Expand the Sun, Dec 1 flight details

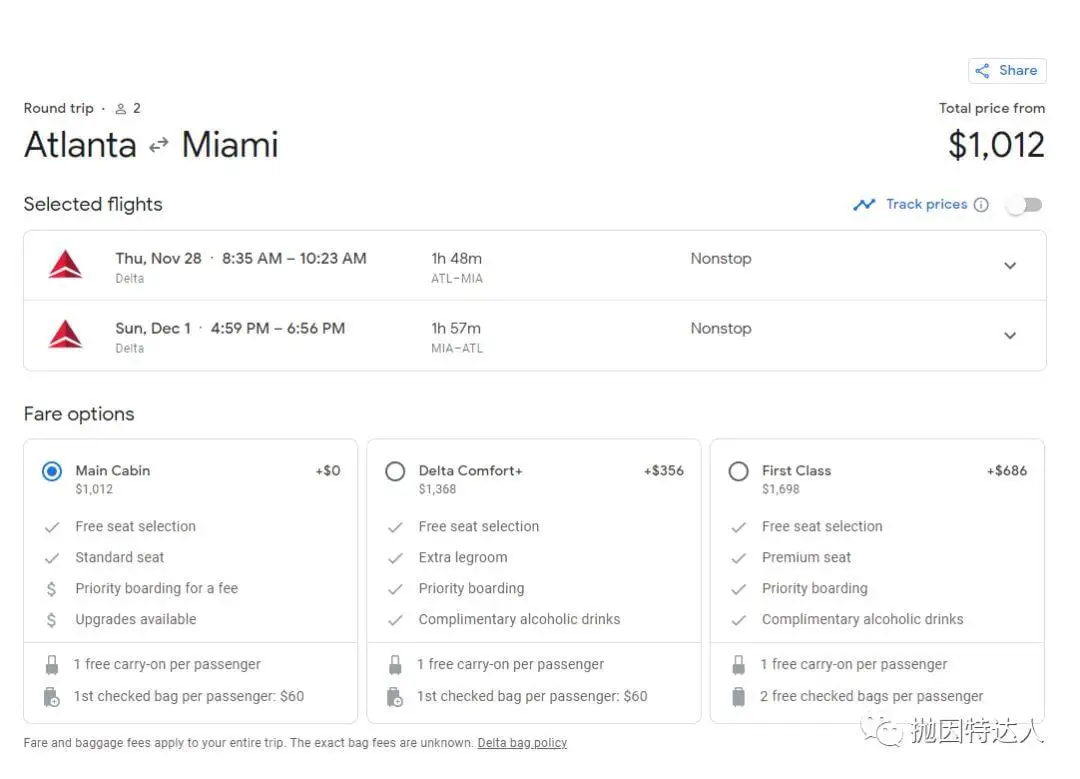click(x=1010, y=336)
